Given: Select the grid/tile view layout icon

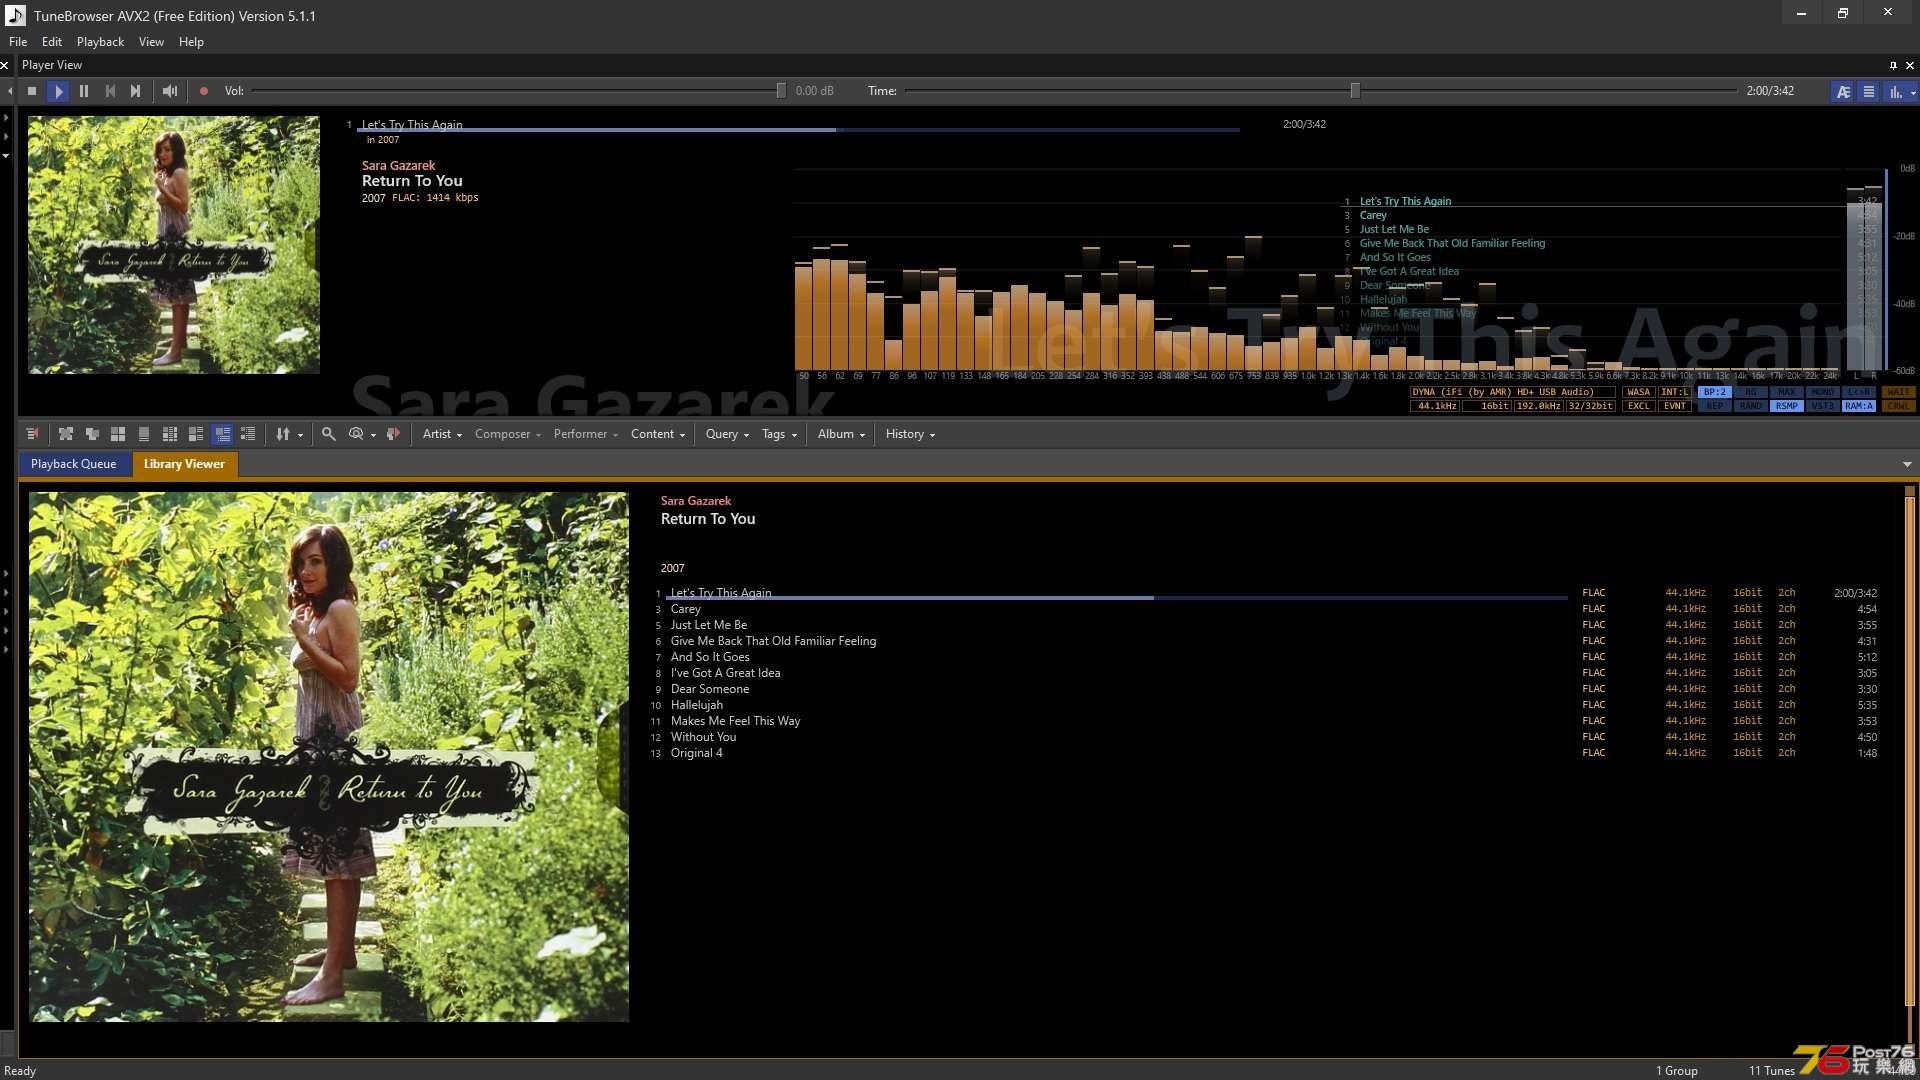Looking at the screenshot, I should 117,434.
